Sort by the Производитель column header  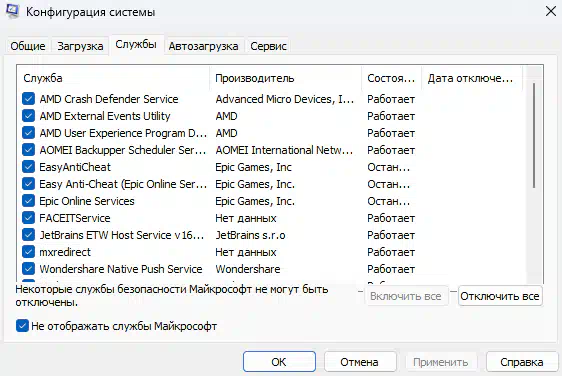(286, 78)
